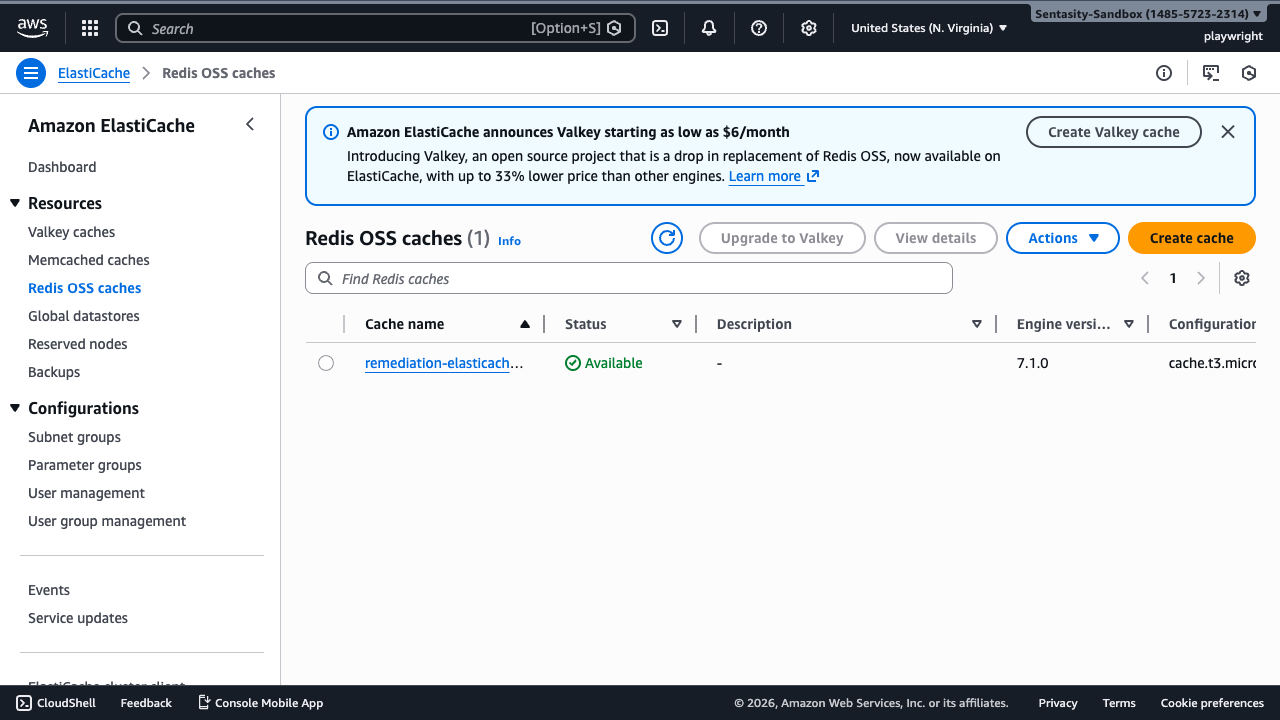Open AWS help with the question mark icon
1280x720 pixels.
click(758, 27)
